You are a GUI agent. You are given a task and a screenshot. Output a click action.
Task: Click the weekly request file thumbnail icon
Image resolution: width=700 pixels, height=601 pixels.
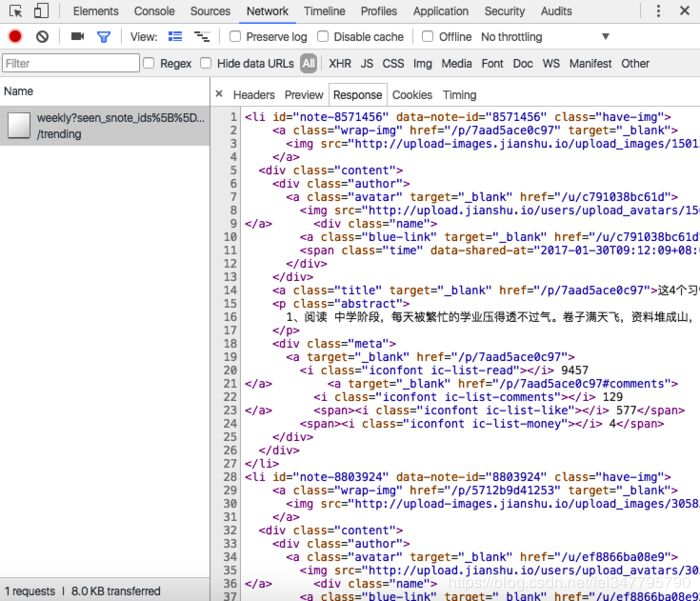tap(19, 125)
